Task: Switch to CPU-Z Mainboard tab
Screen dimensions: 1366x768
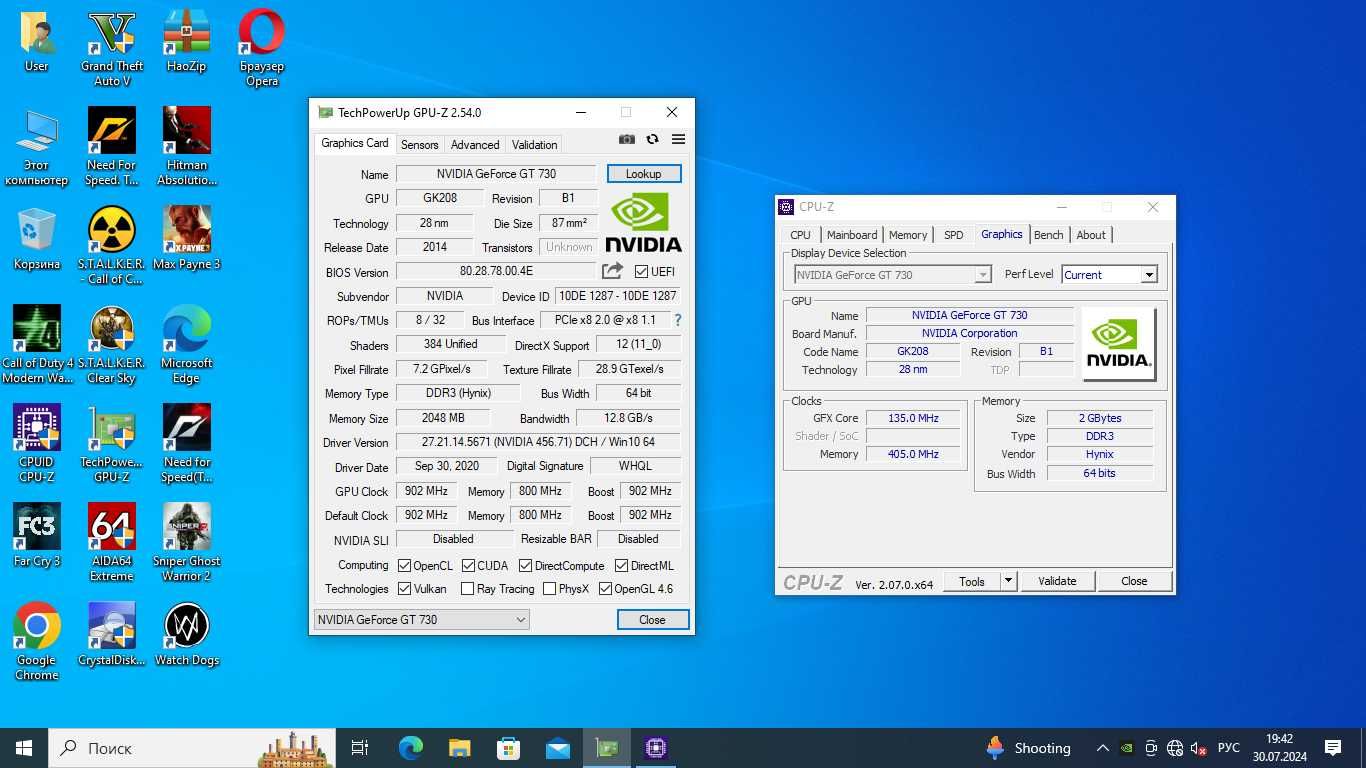Action: point(852,235)
